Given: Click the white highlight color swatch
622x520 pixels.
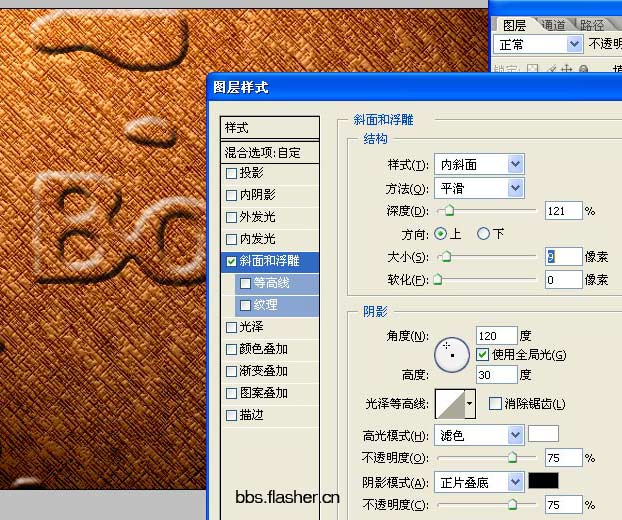Looking at the screenshot, I should point(543,434).
